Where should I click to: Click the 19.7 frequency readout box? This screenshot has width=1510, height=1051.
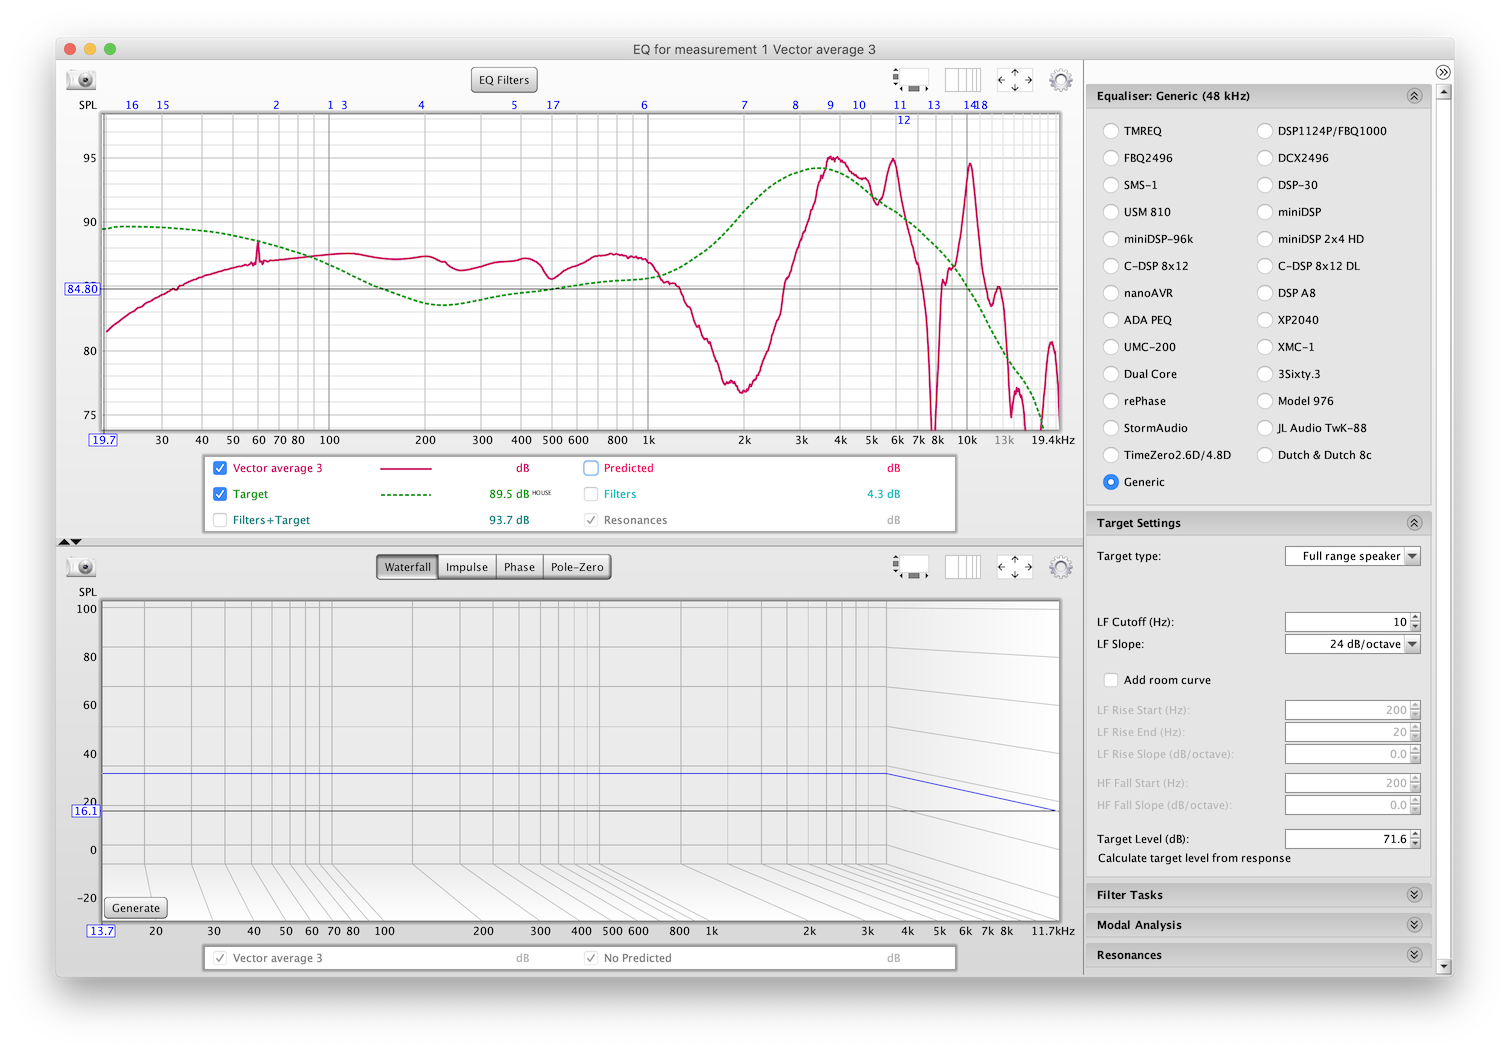pos(103,440)
